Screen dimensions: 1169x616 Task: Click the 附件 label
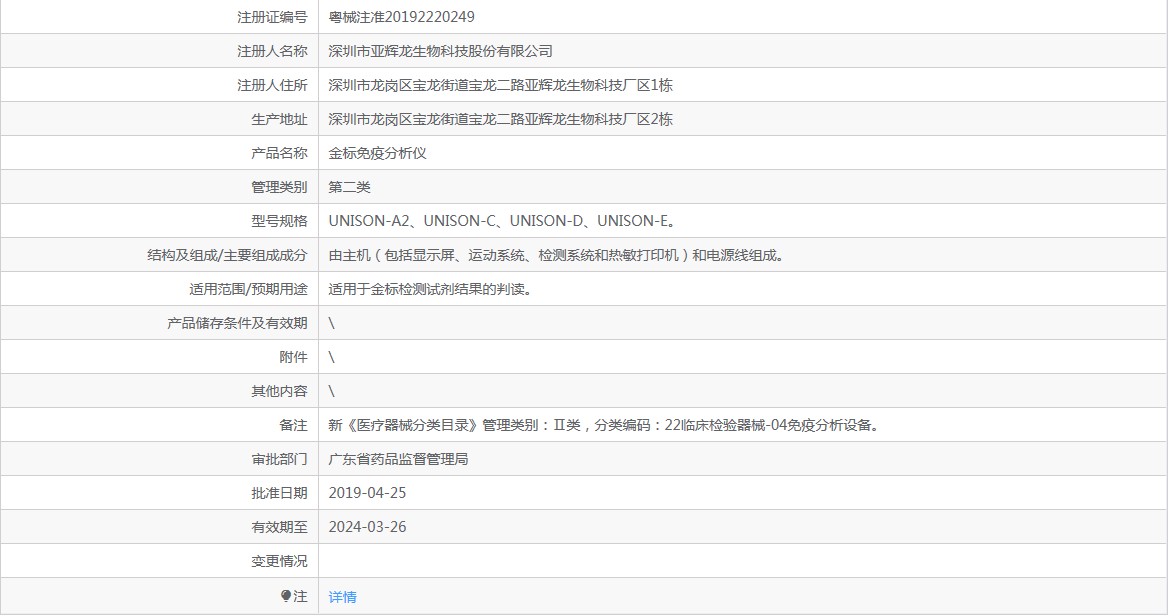(293, 357)
